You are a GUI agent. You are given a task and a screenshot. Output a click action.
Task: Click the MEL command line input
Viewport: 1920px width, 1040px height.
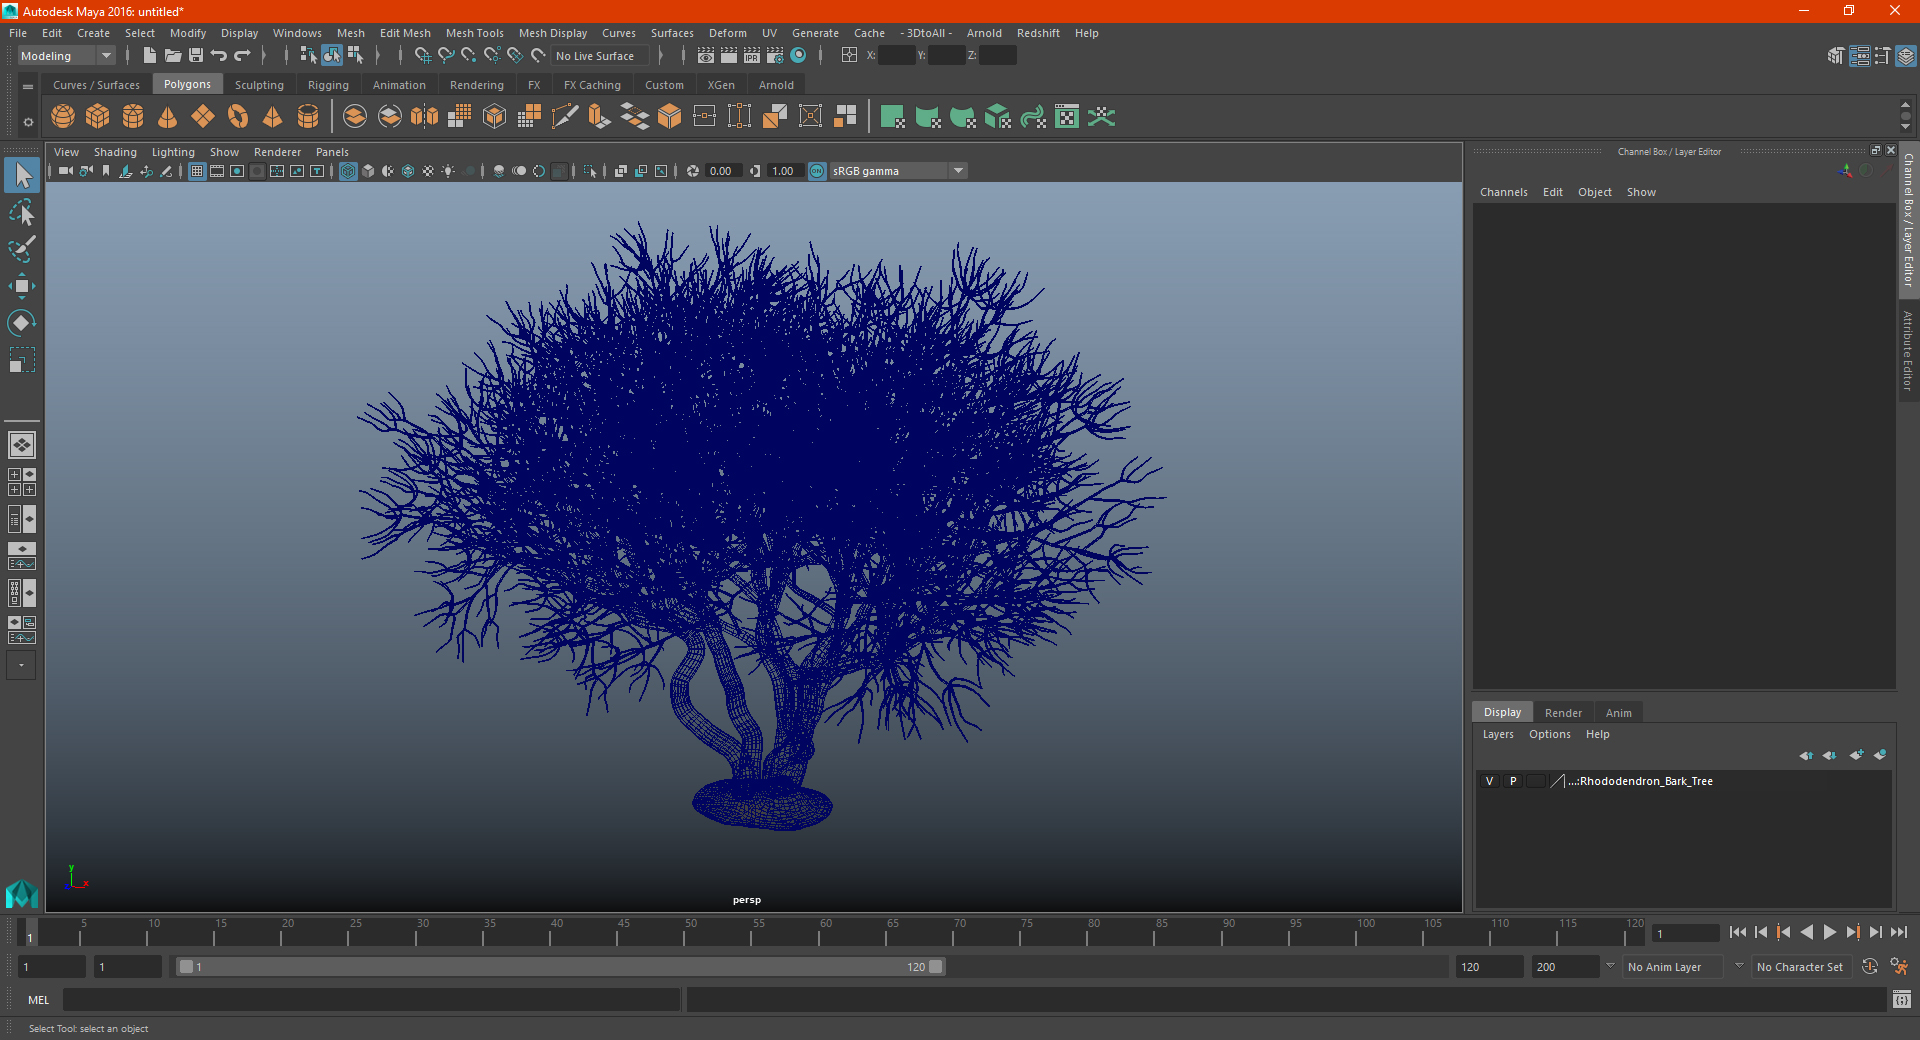372,1000
